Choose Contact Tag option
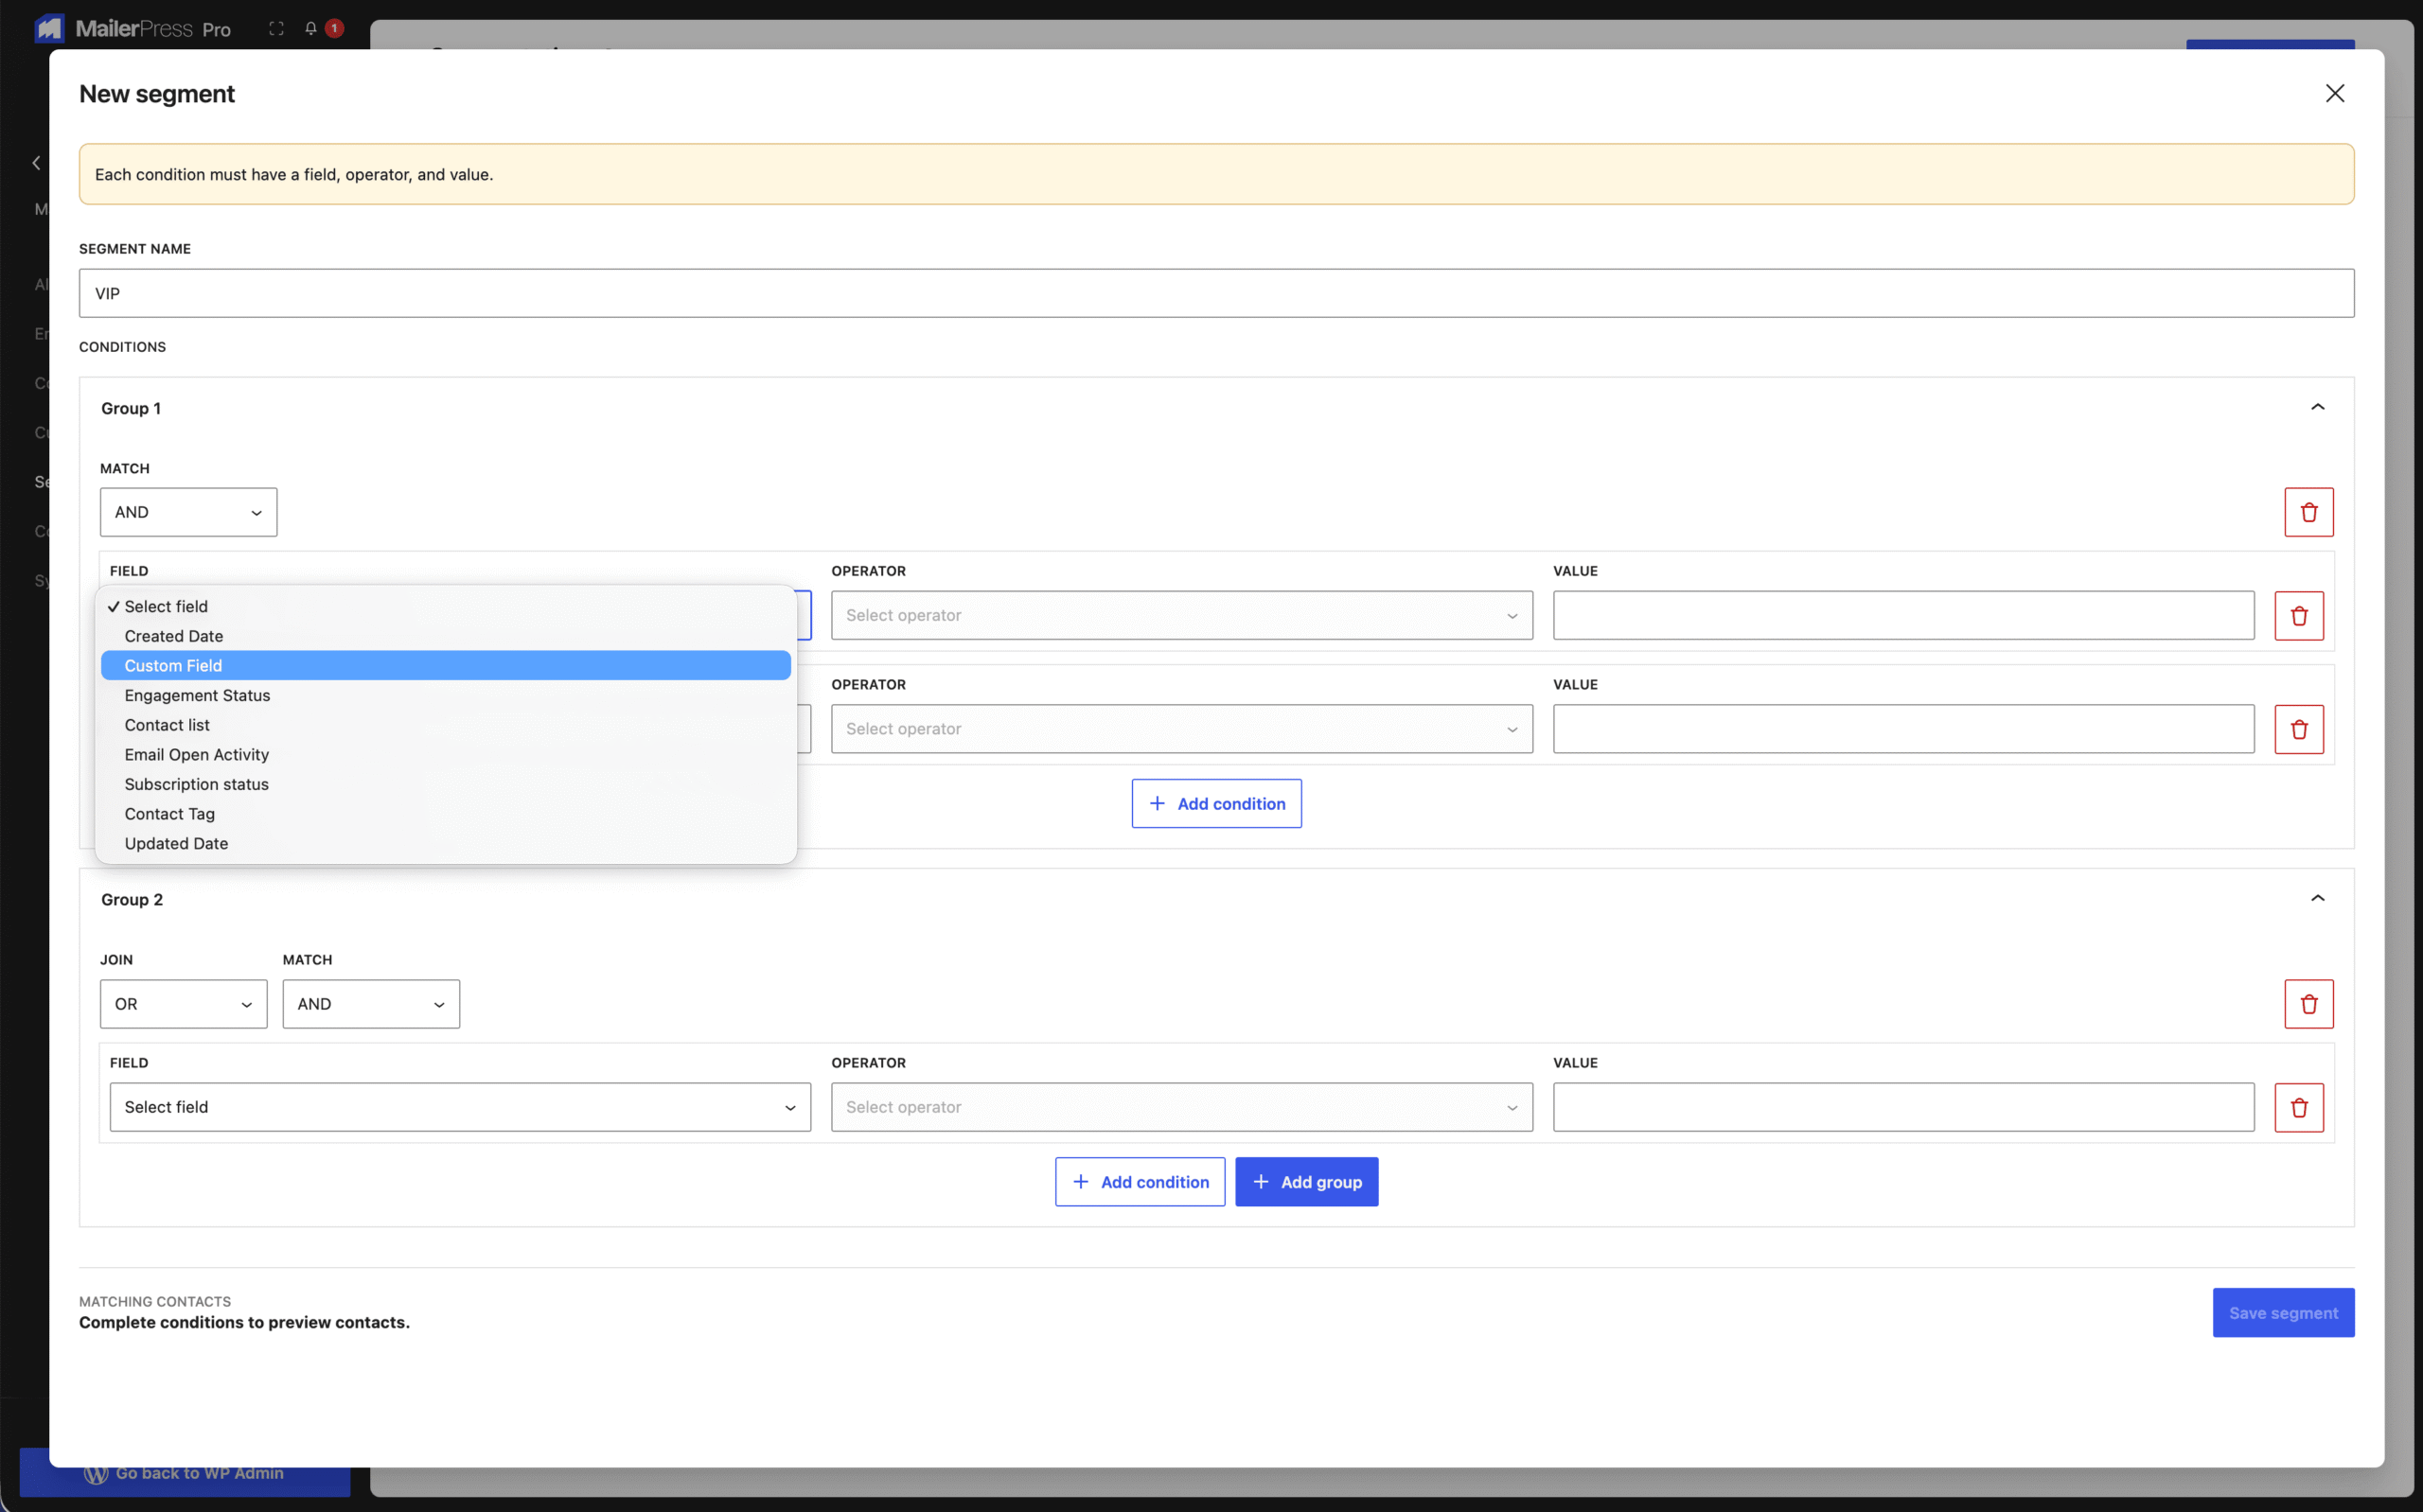This screenshot has width=2423, height=1512. (445, 814)
